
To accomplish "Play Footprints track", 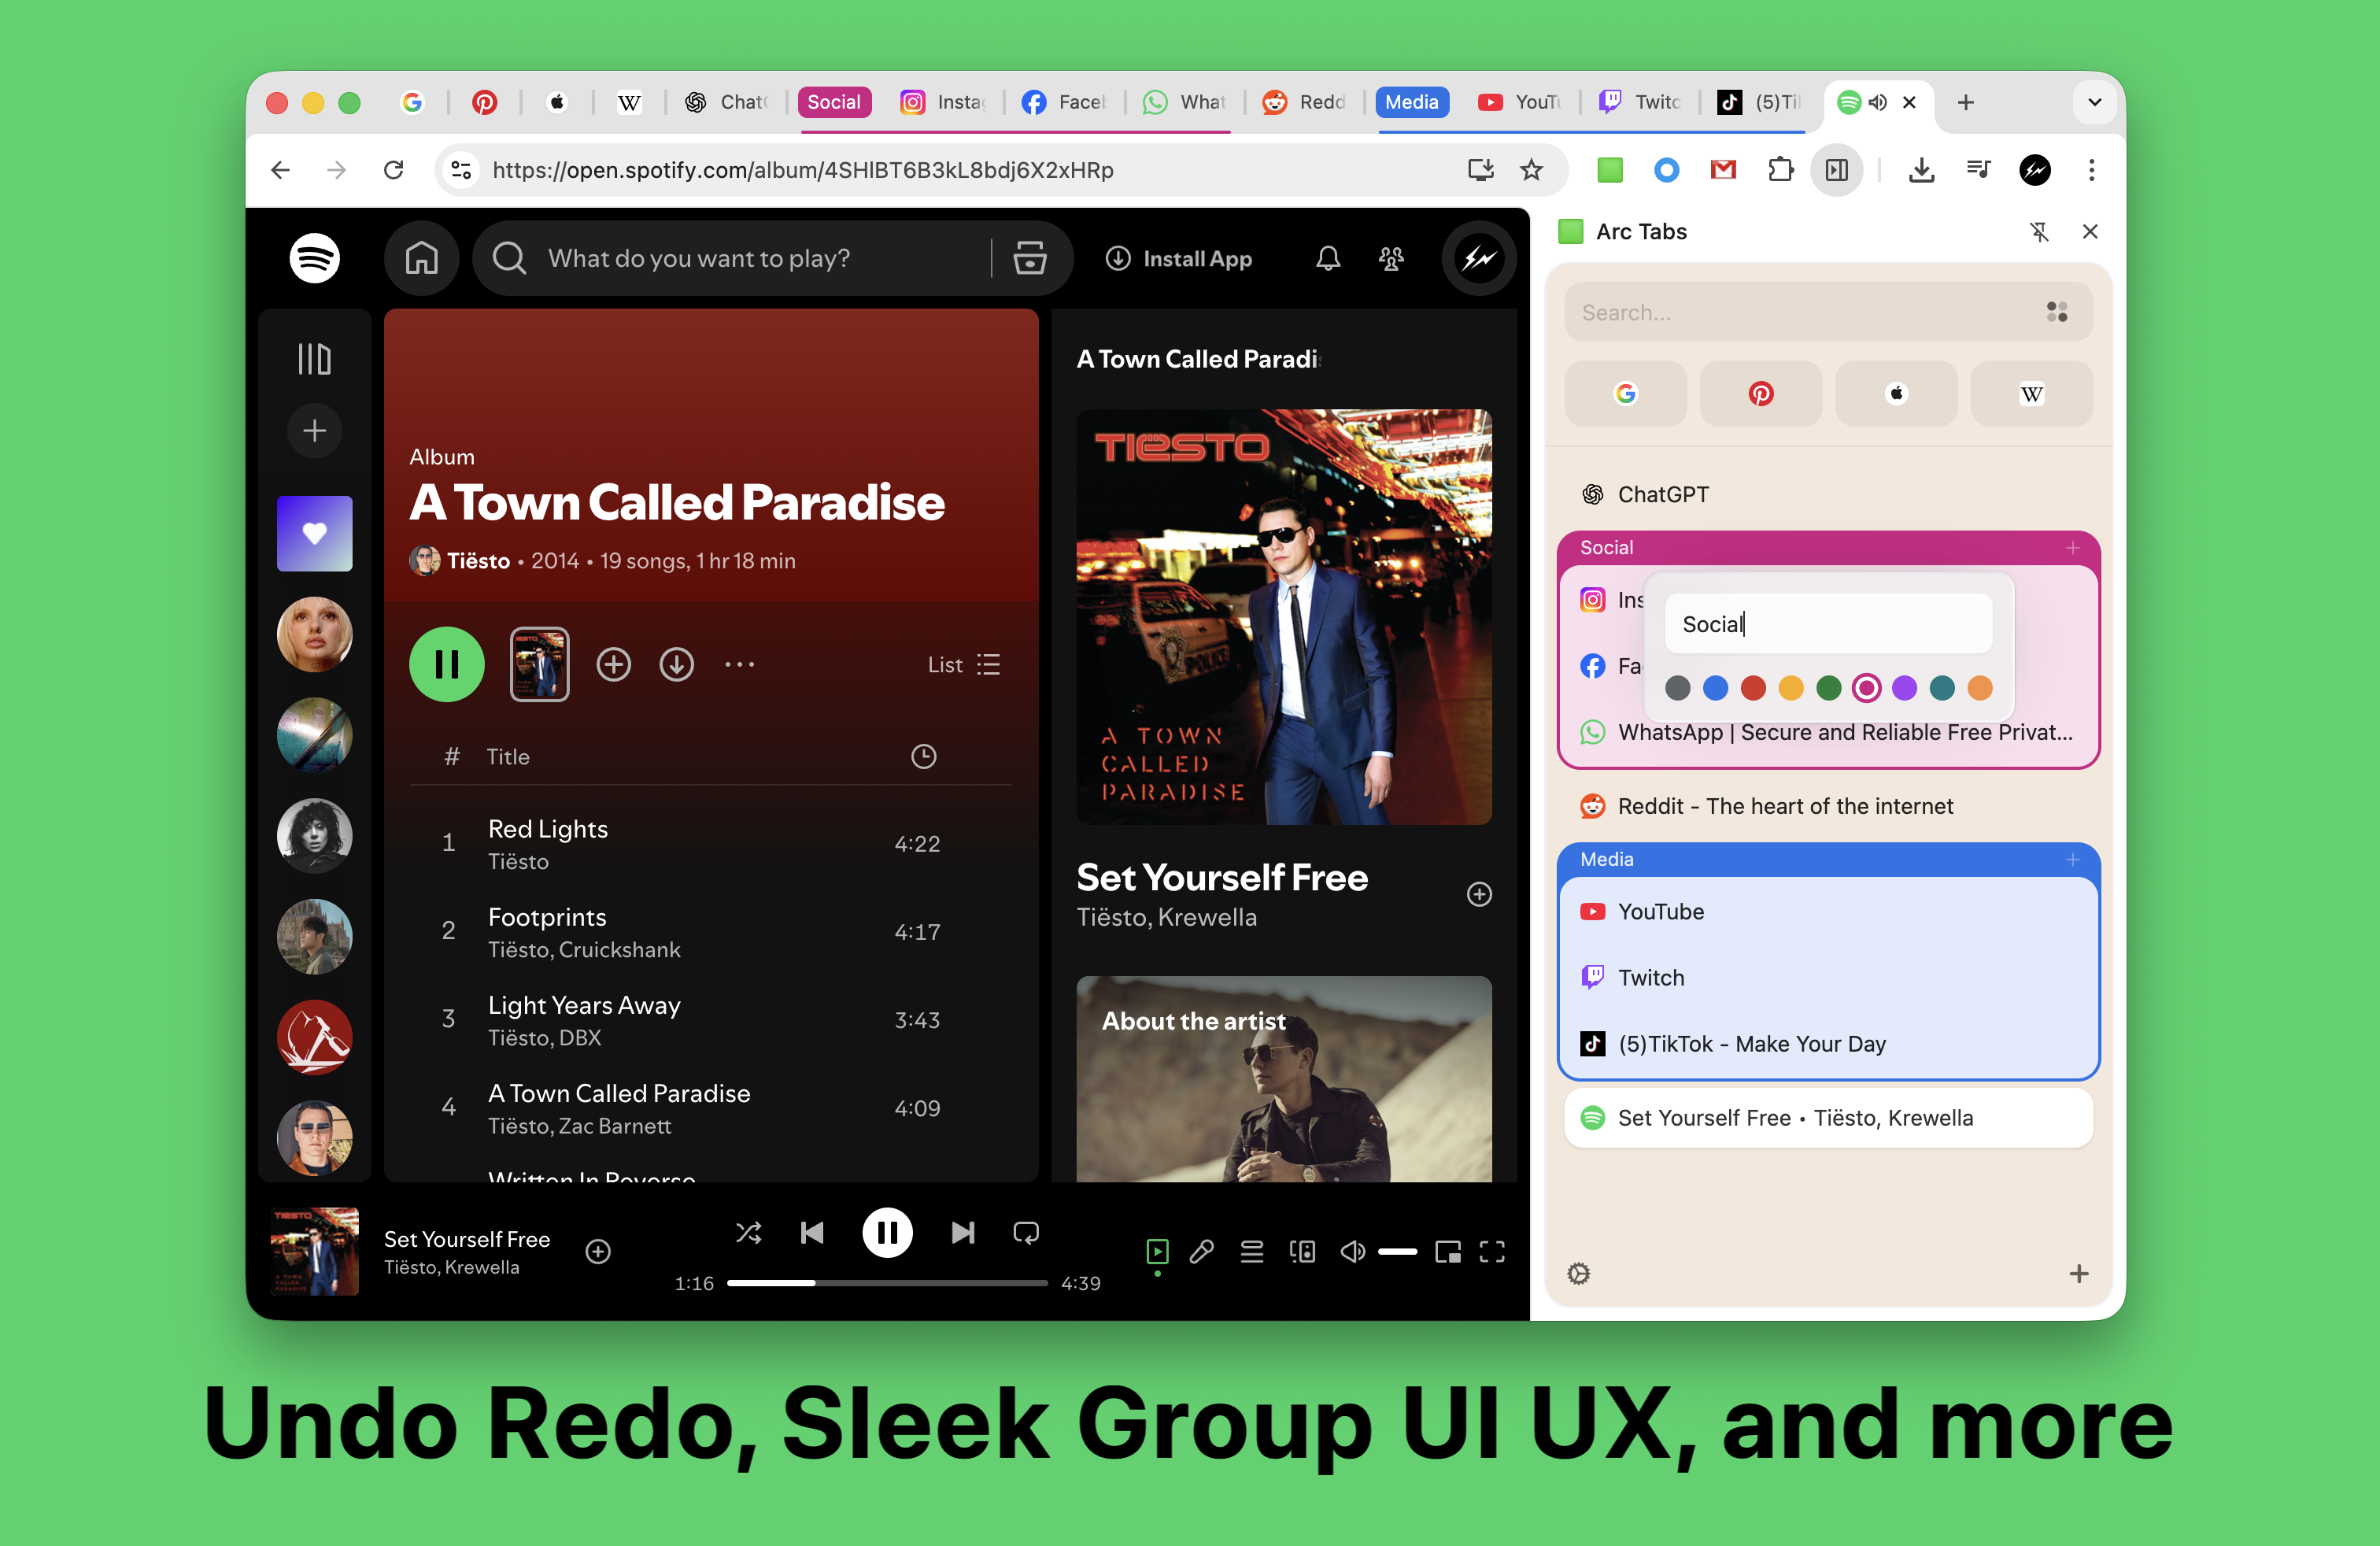I will [x=711, y=932].
